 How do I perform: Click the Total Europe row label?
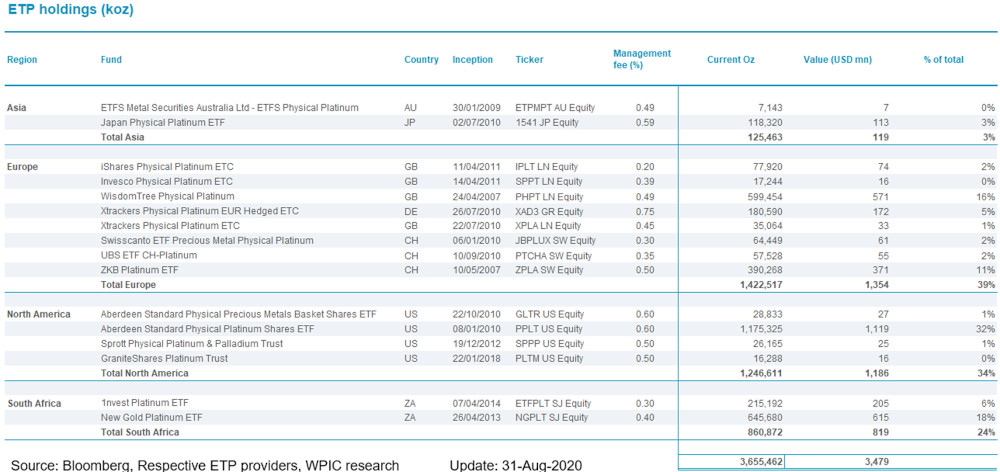128,284
